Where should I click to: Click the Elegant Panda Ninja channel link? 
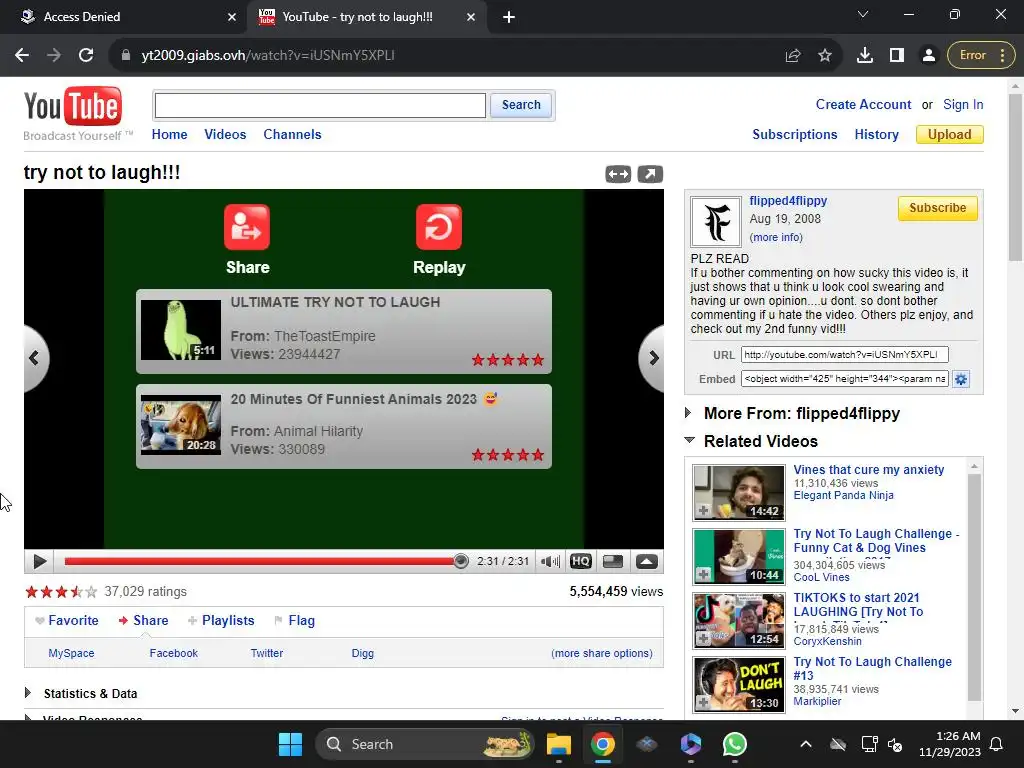(x=844, y=495)
